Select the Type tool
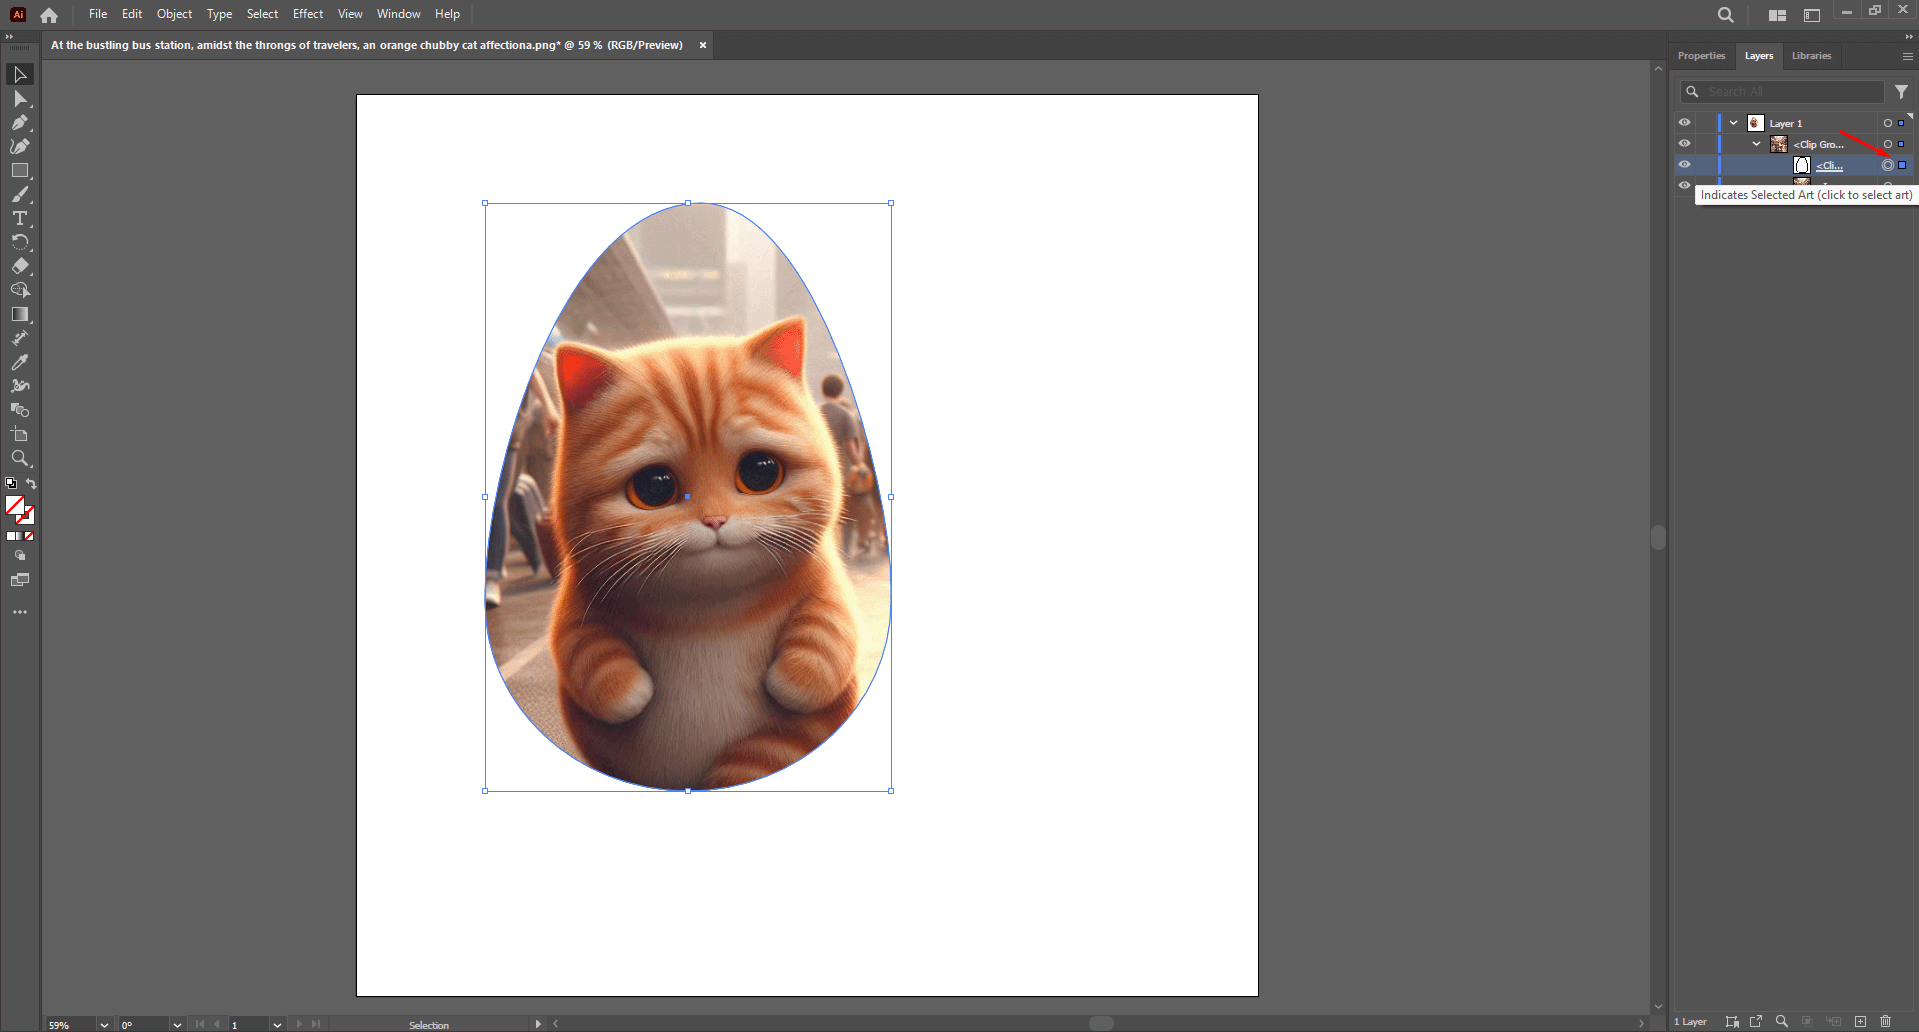 [x=20, y=218]
